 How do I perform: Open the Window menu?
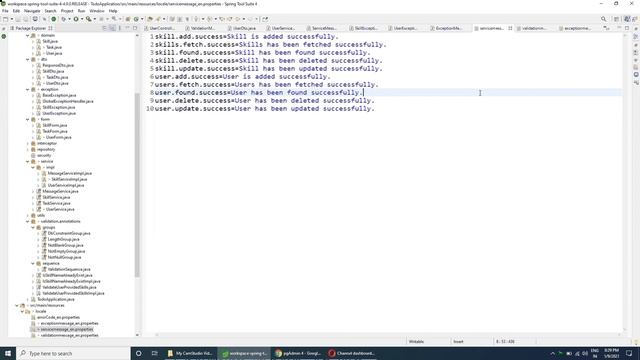click(97, 11)
